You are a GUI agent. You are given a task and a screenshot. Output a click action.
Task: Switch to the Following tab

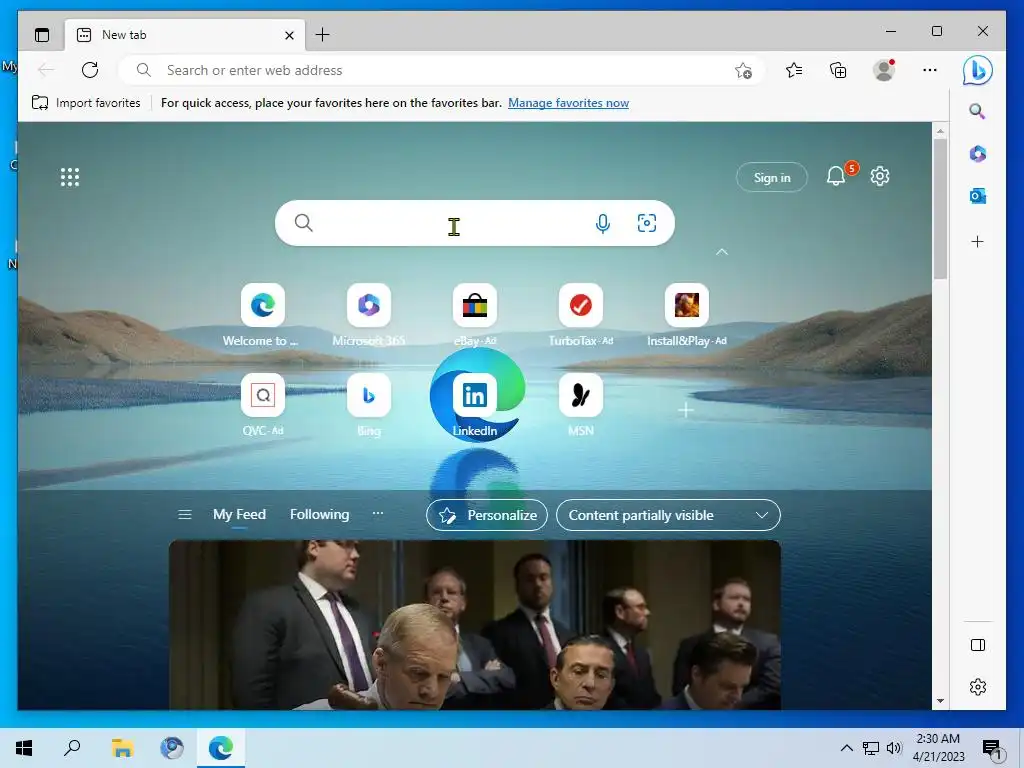point(319,515)
